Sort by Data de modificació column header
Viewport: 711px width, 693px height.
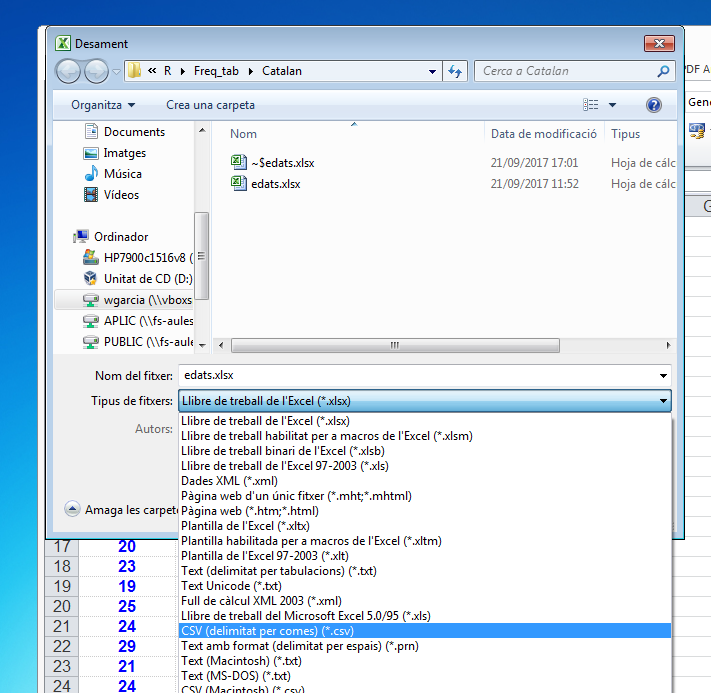click(x=544, y=134)
